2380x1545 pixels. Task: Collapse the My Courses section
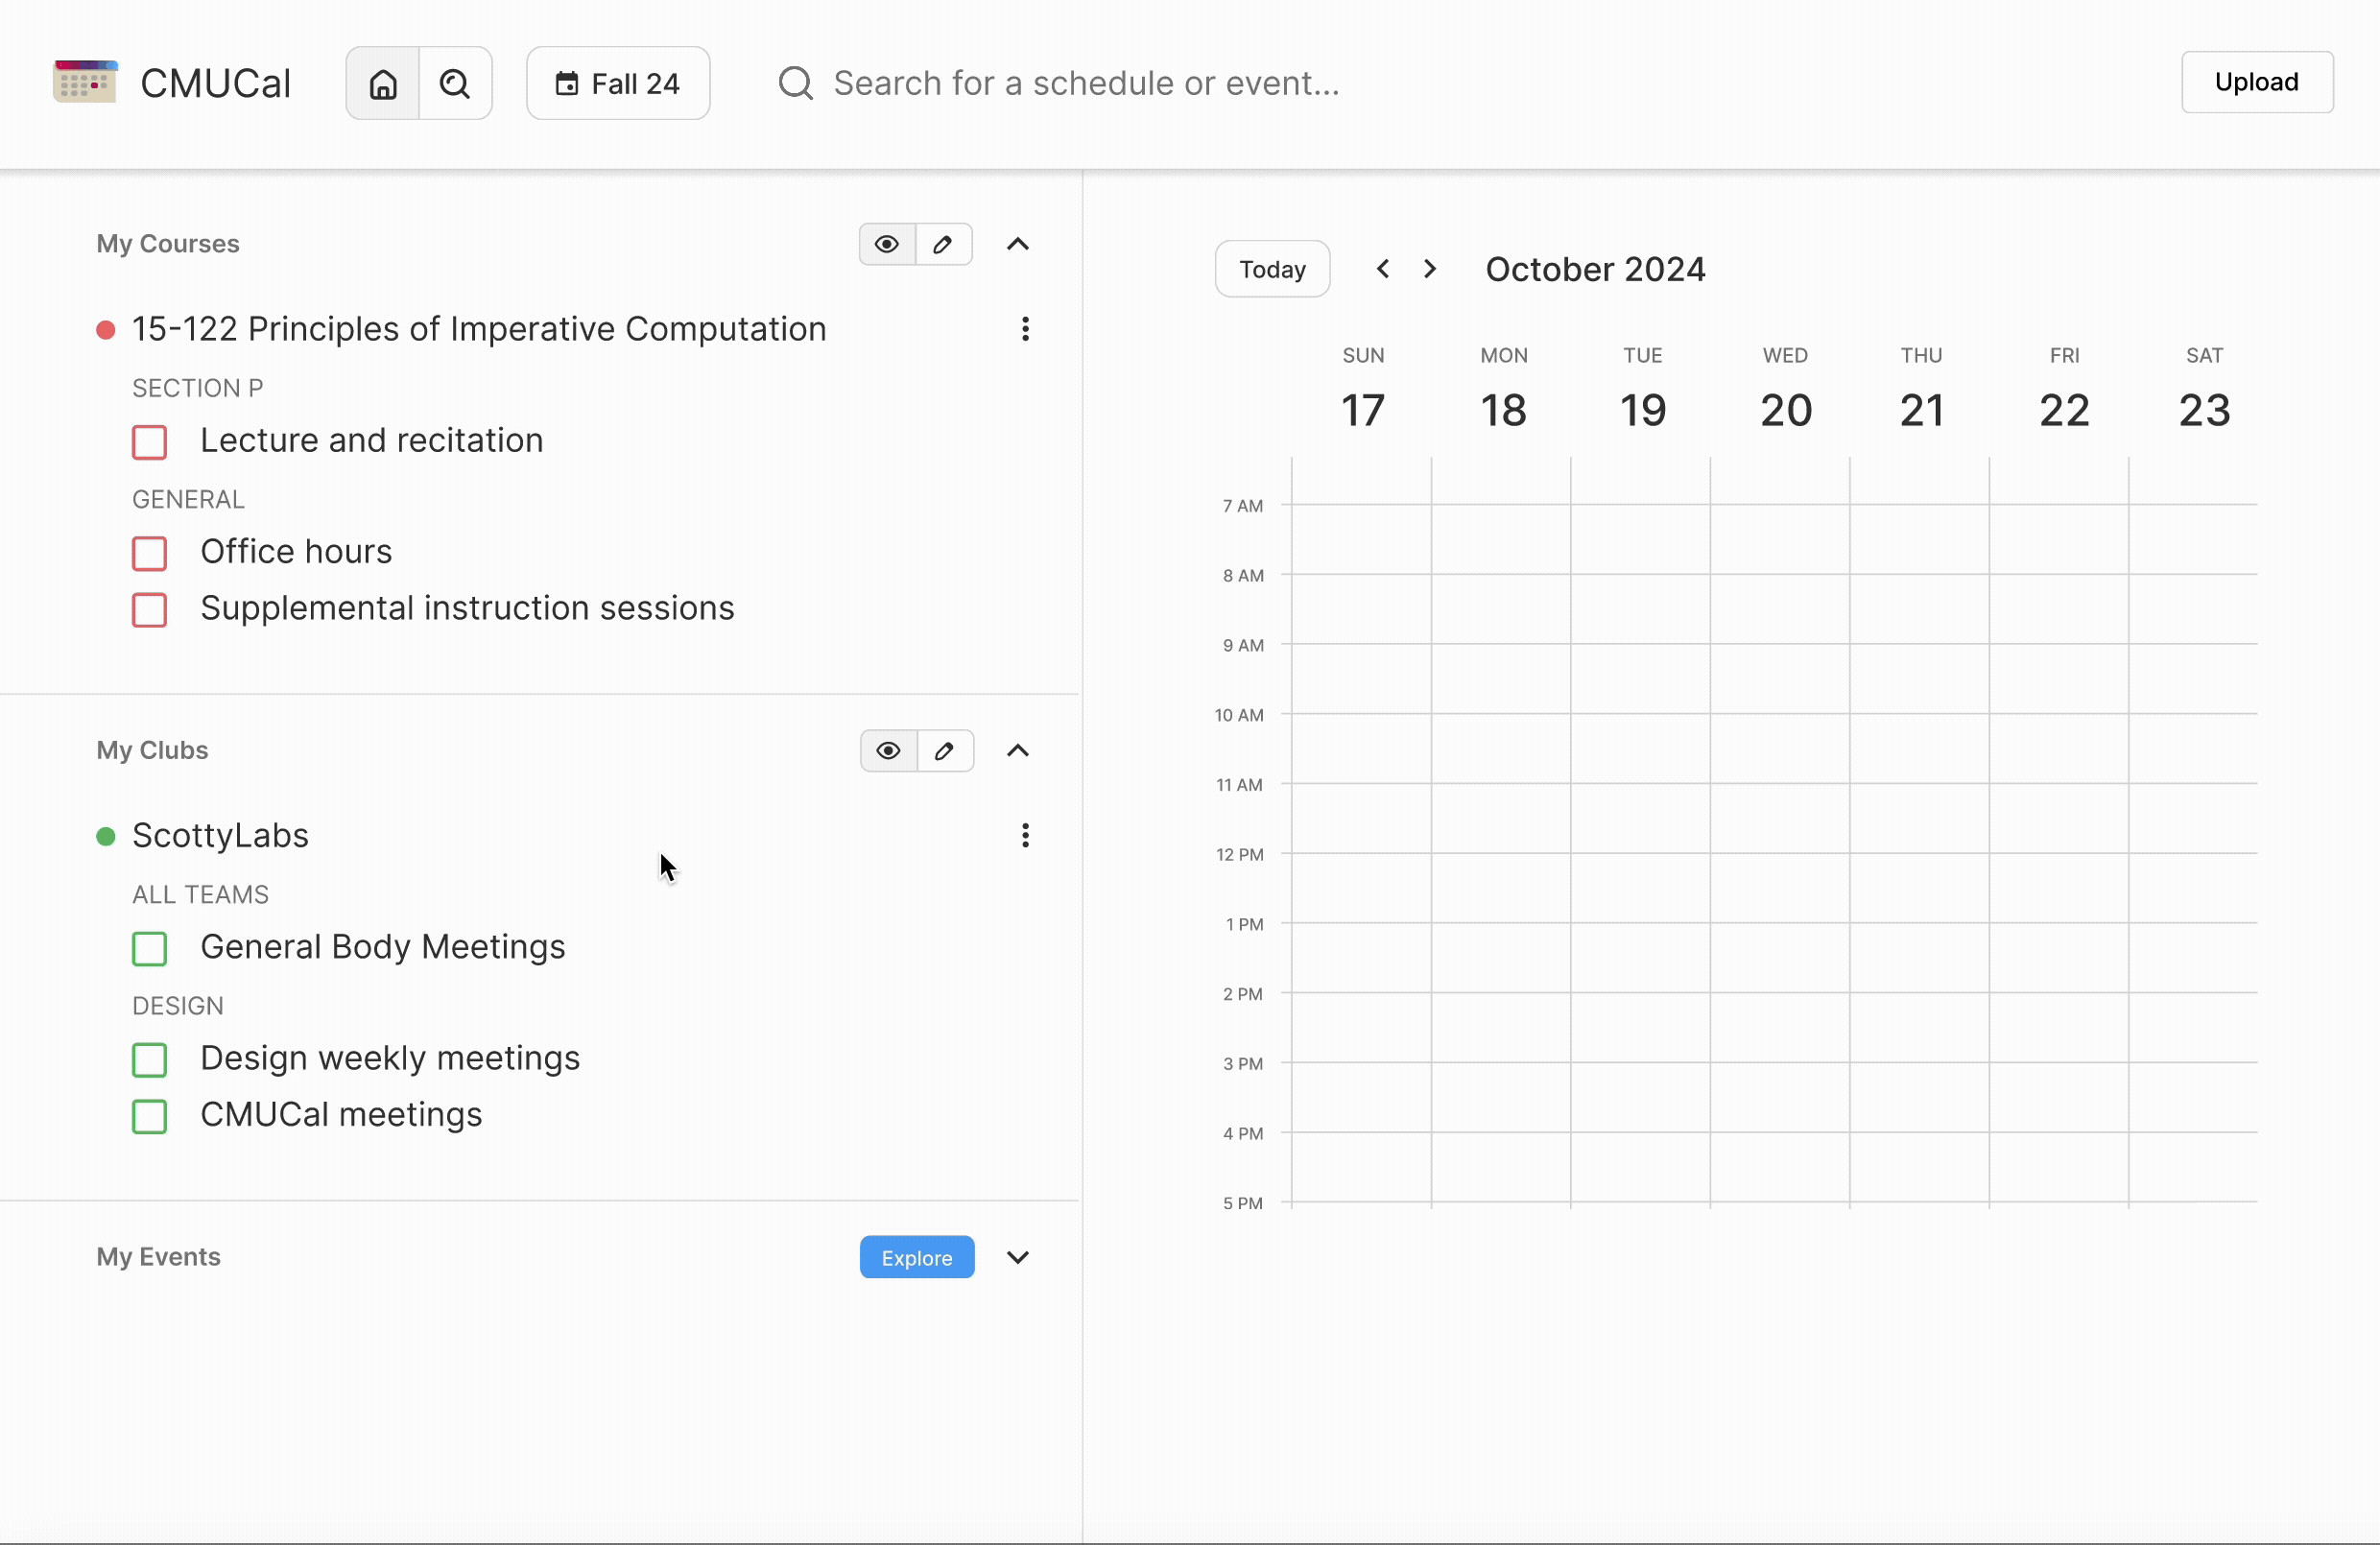1018,245
